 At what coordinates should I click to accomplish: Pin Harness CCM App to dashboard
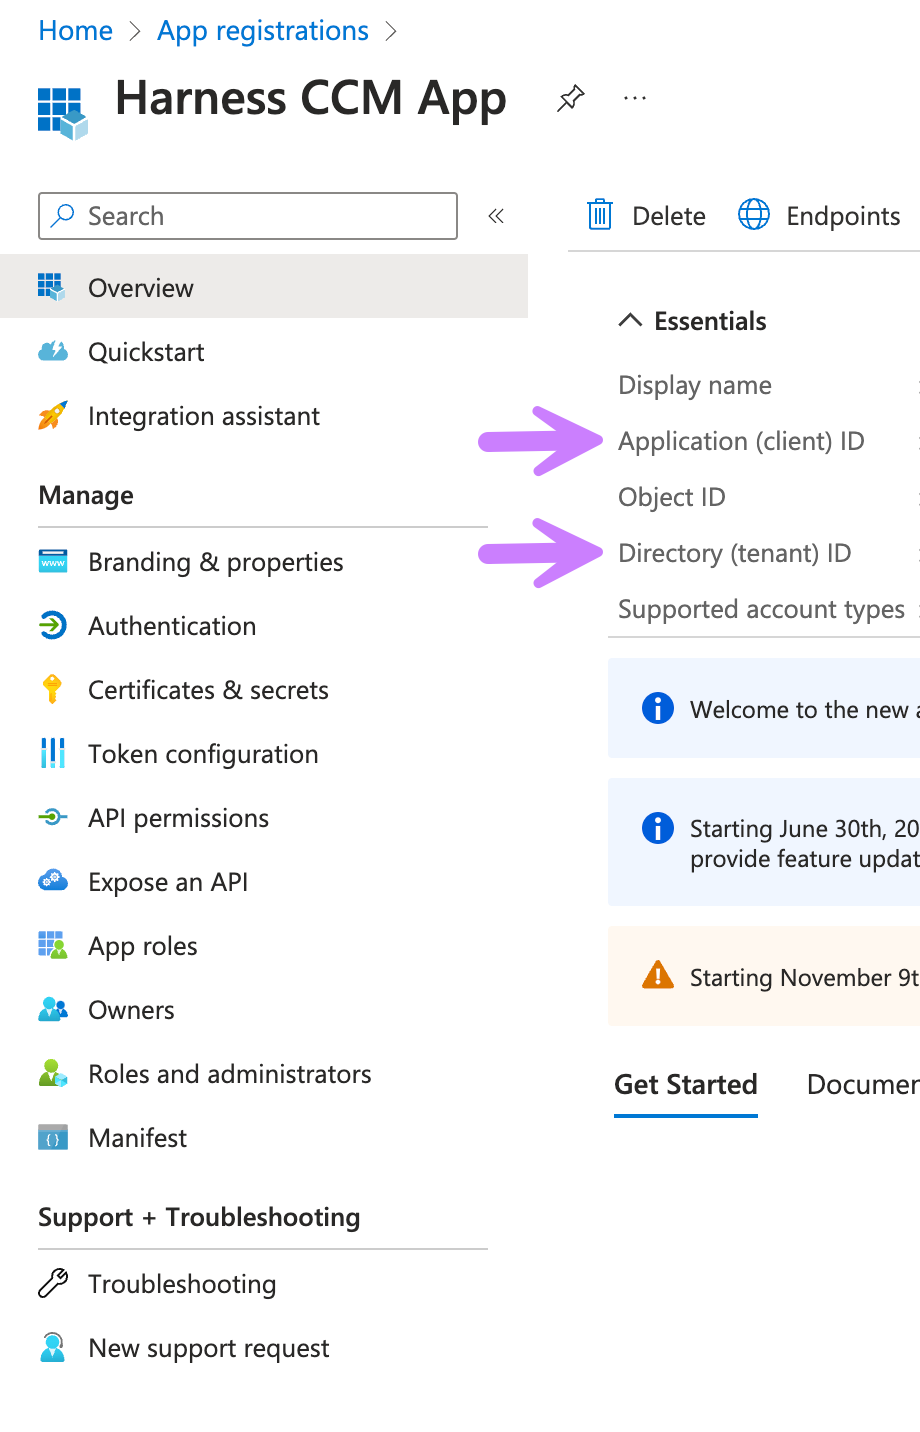[x=570, y=98]
